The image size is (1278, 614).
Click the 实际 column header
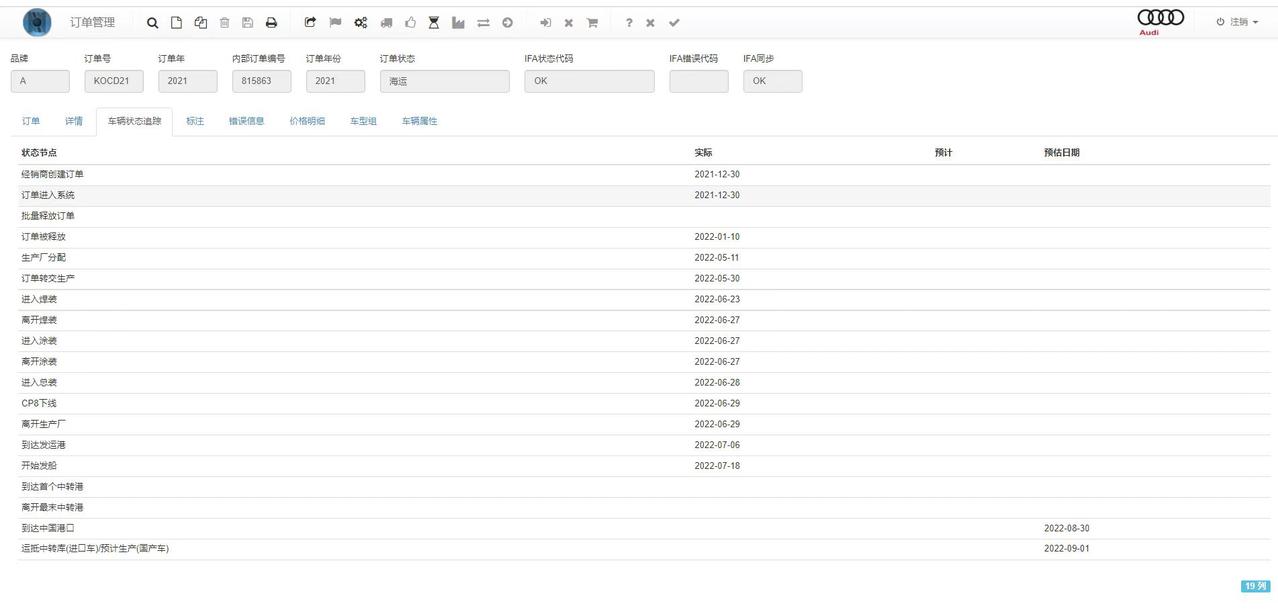[x=704, y=153]
